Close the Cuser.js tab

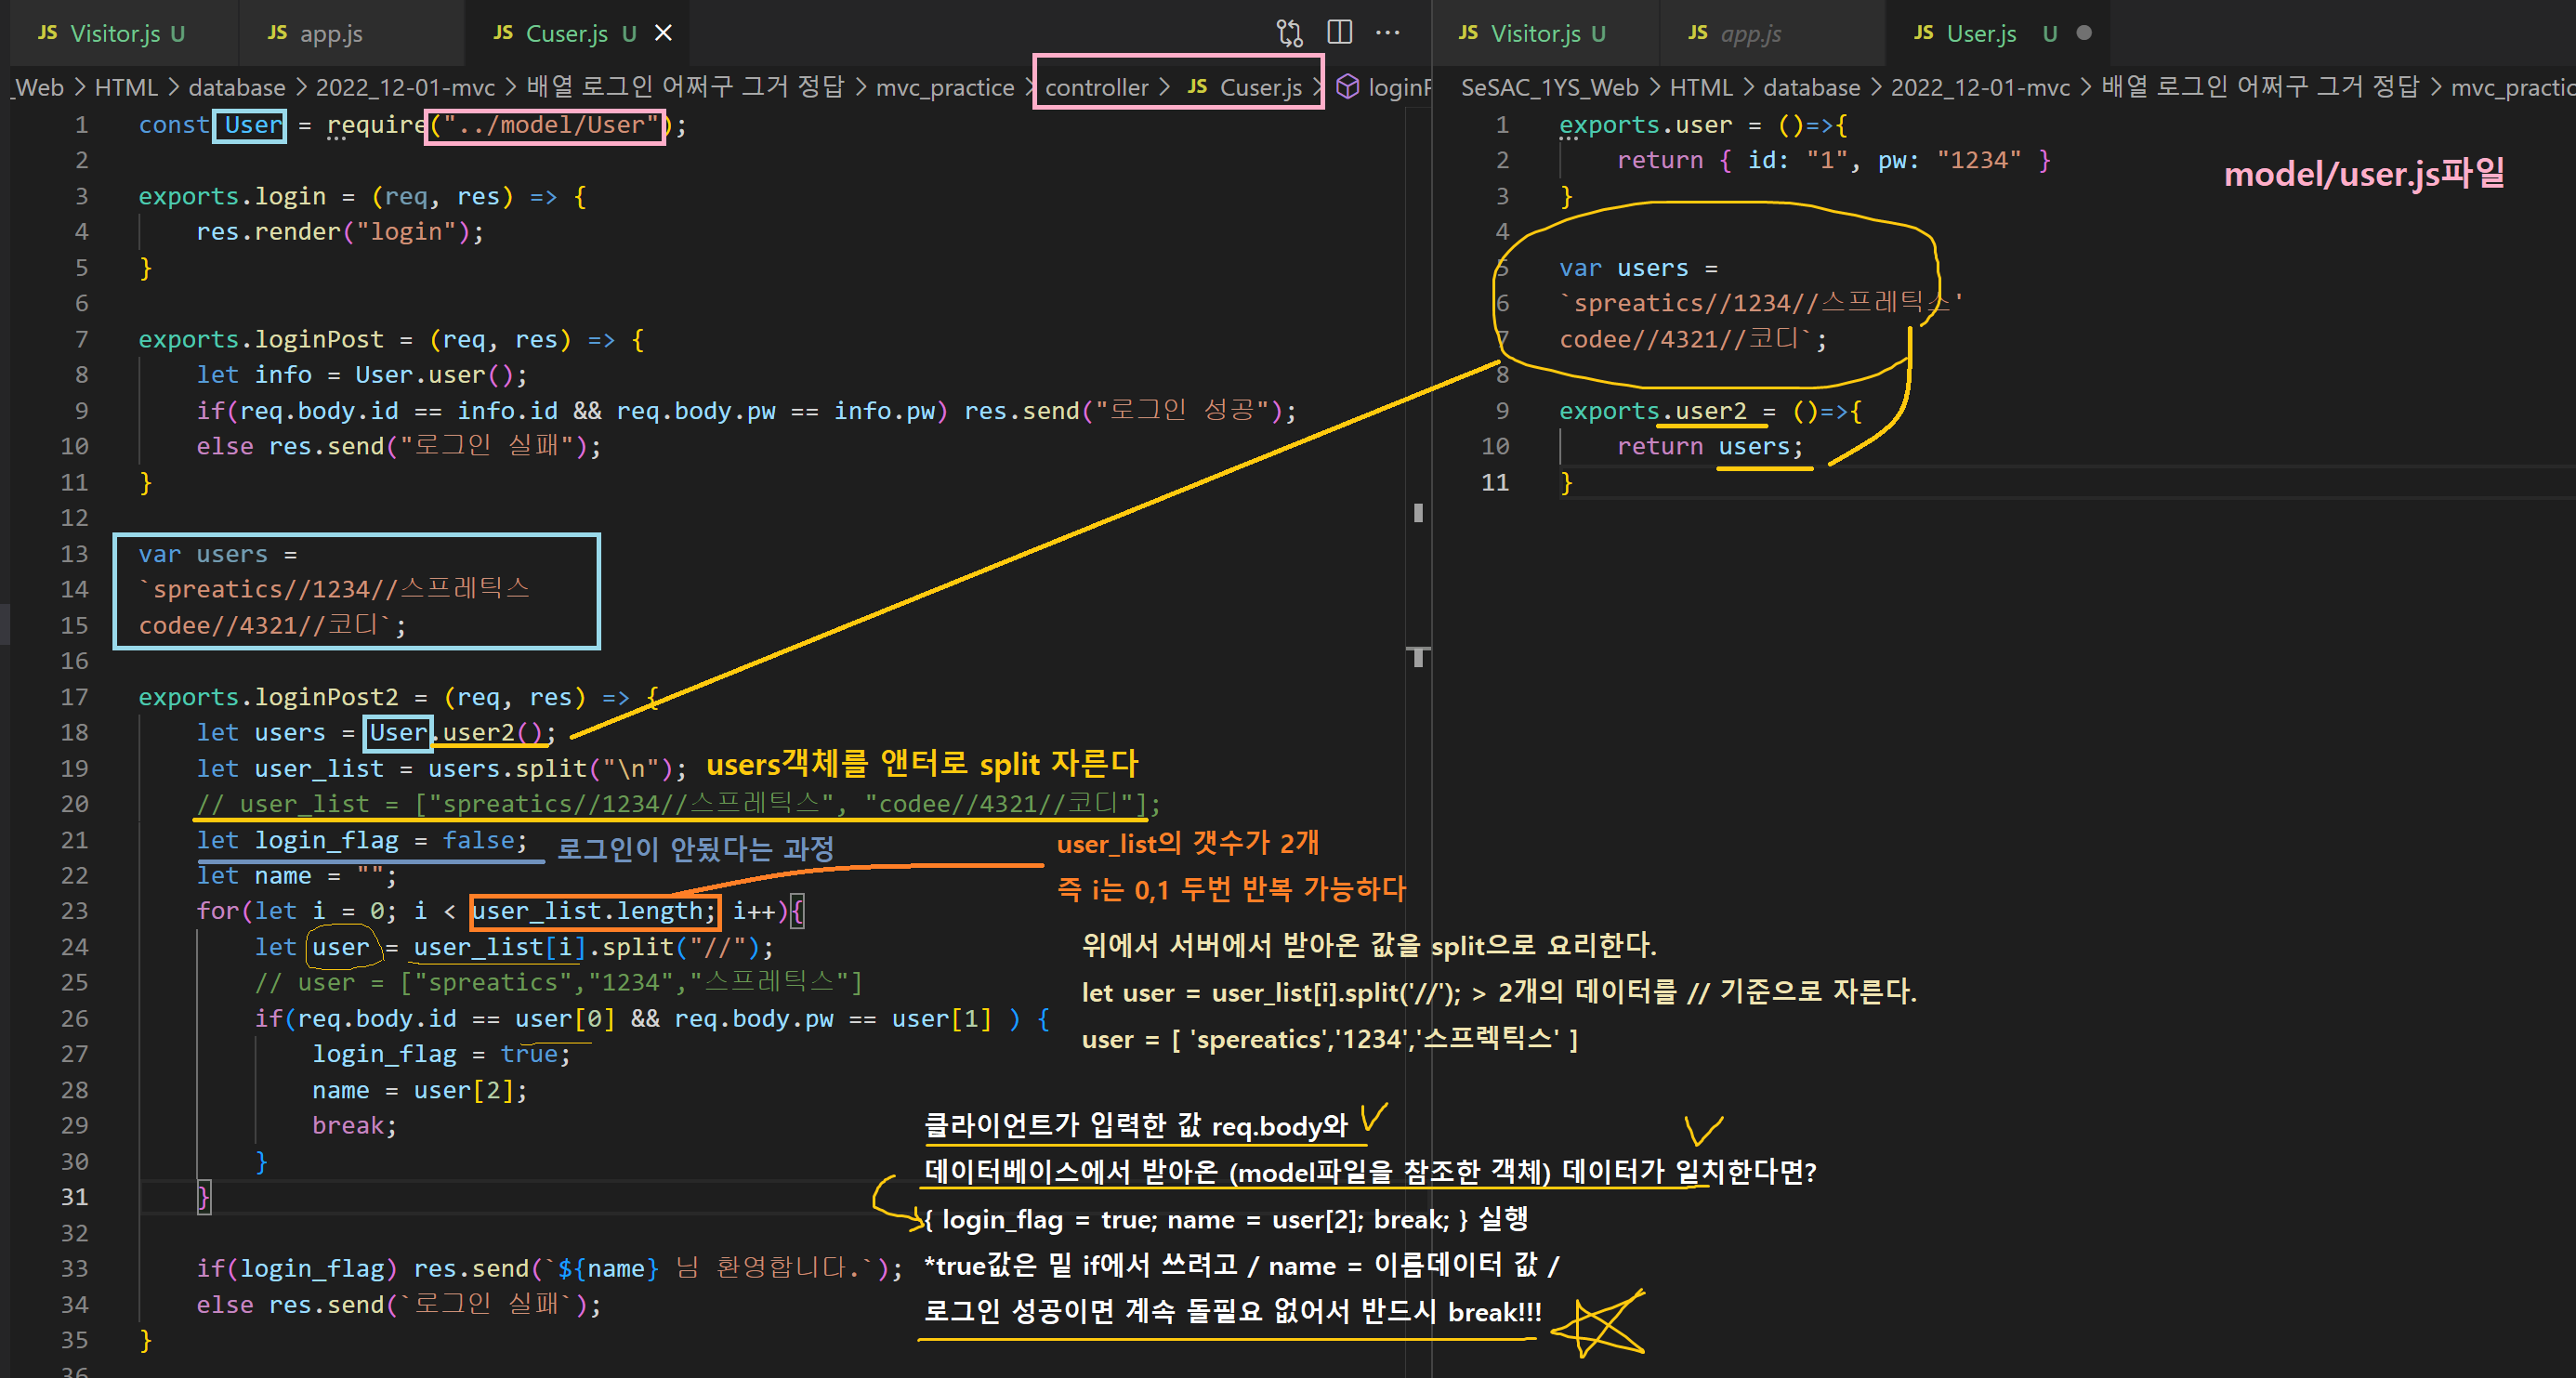pyautogui.click(x=663, y=33)
